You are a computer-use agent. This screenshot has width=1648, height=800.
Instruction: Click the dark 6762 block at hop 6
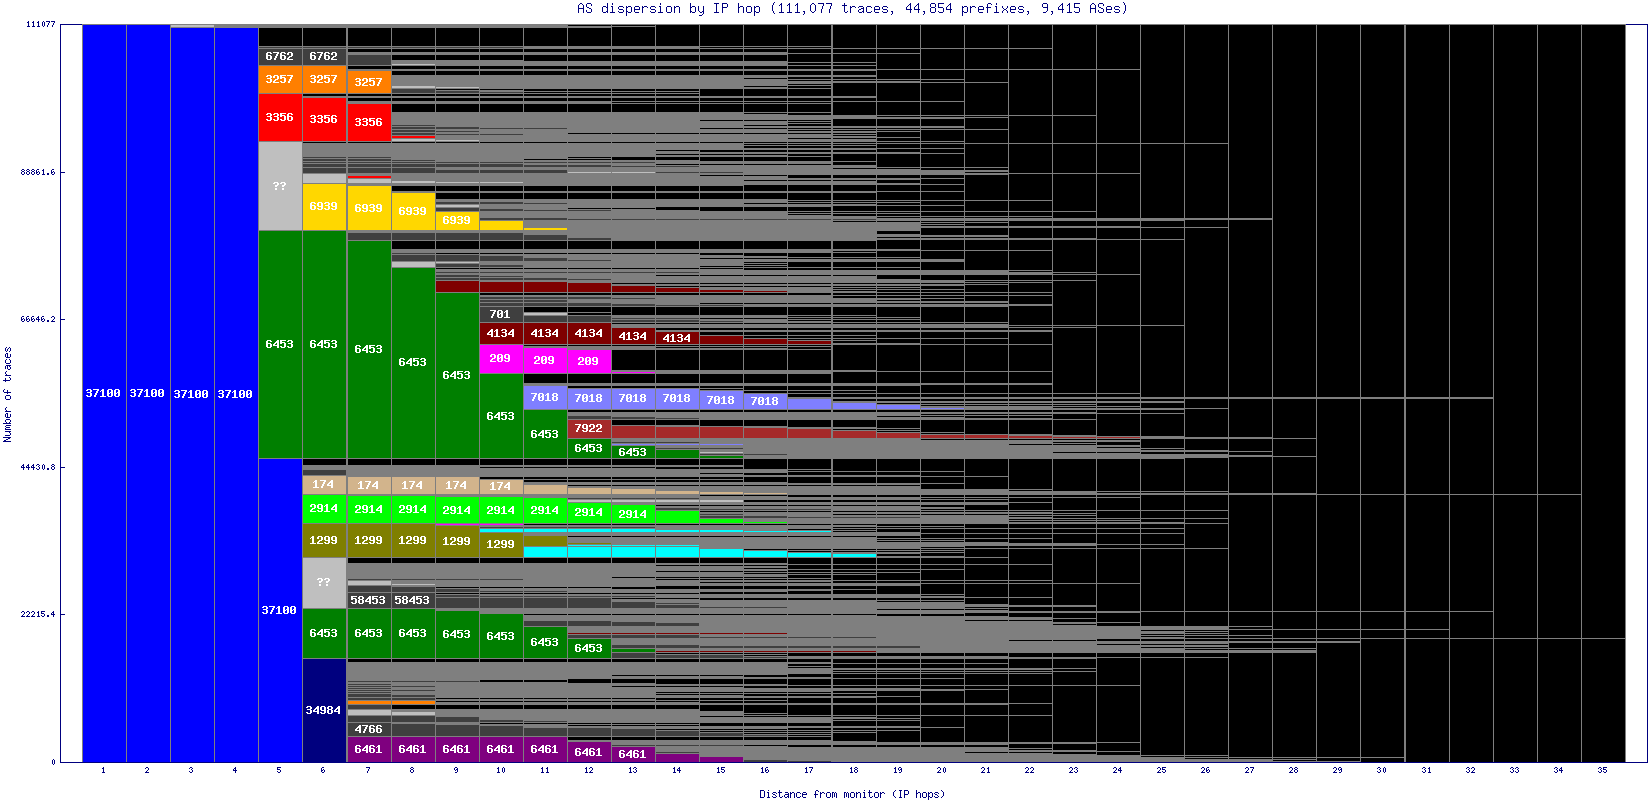pyautogui.click(x=324, y=57)
